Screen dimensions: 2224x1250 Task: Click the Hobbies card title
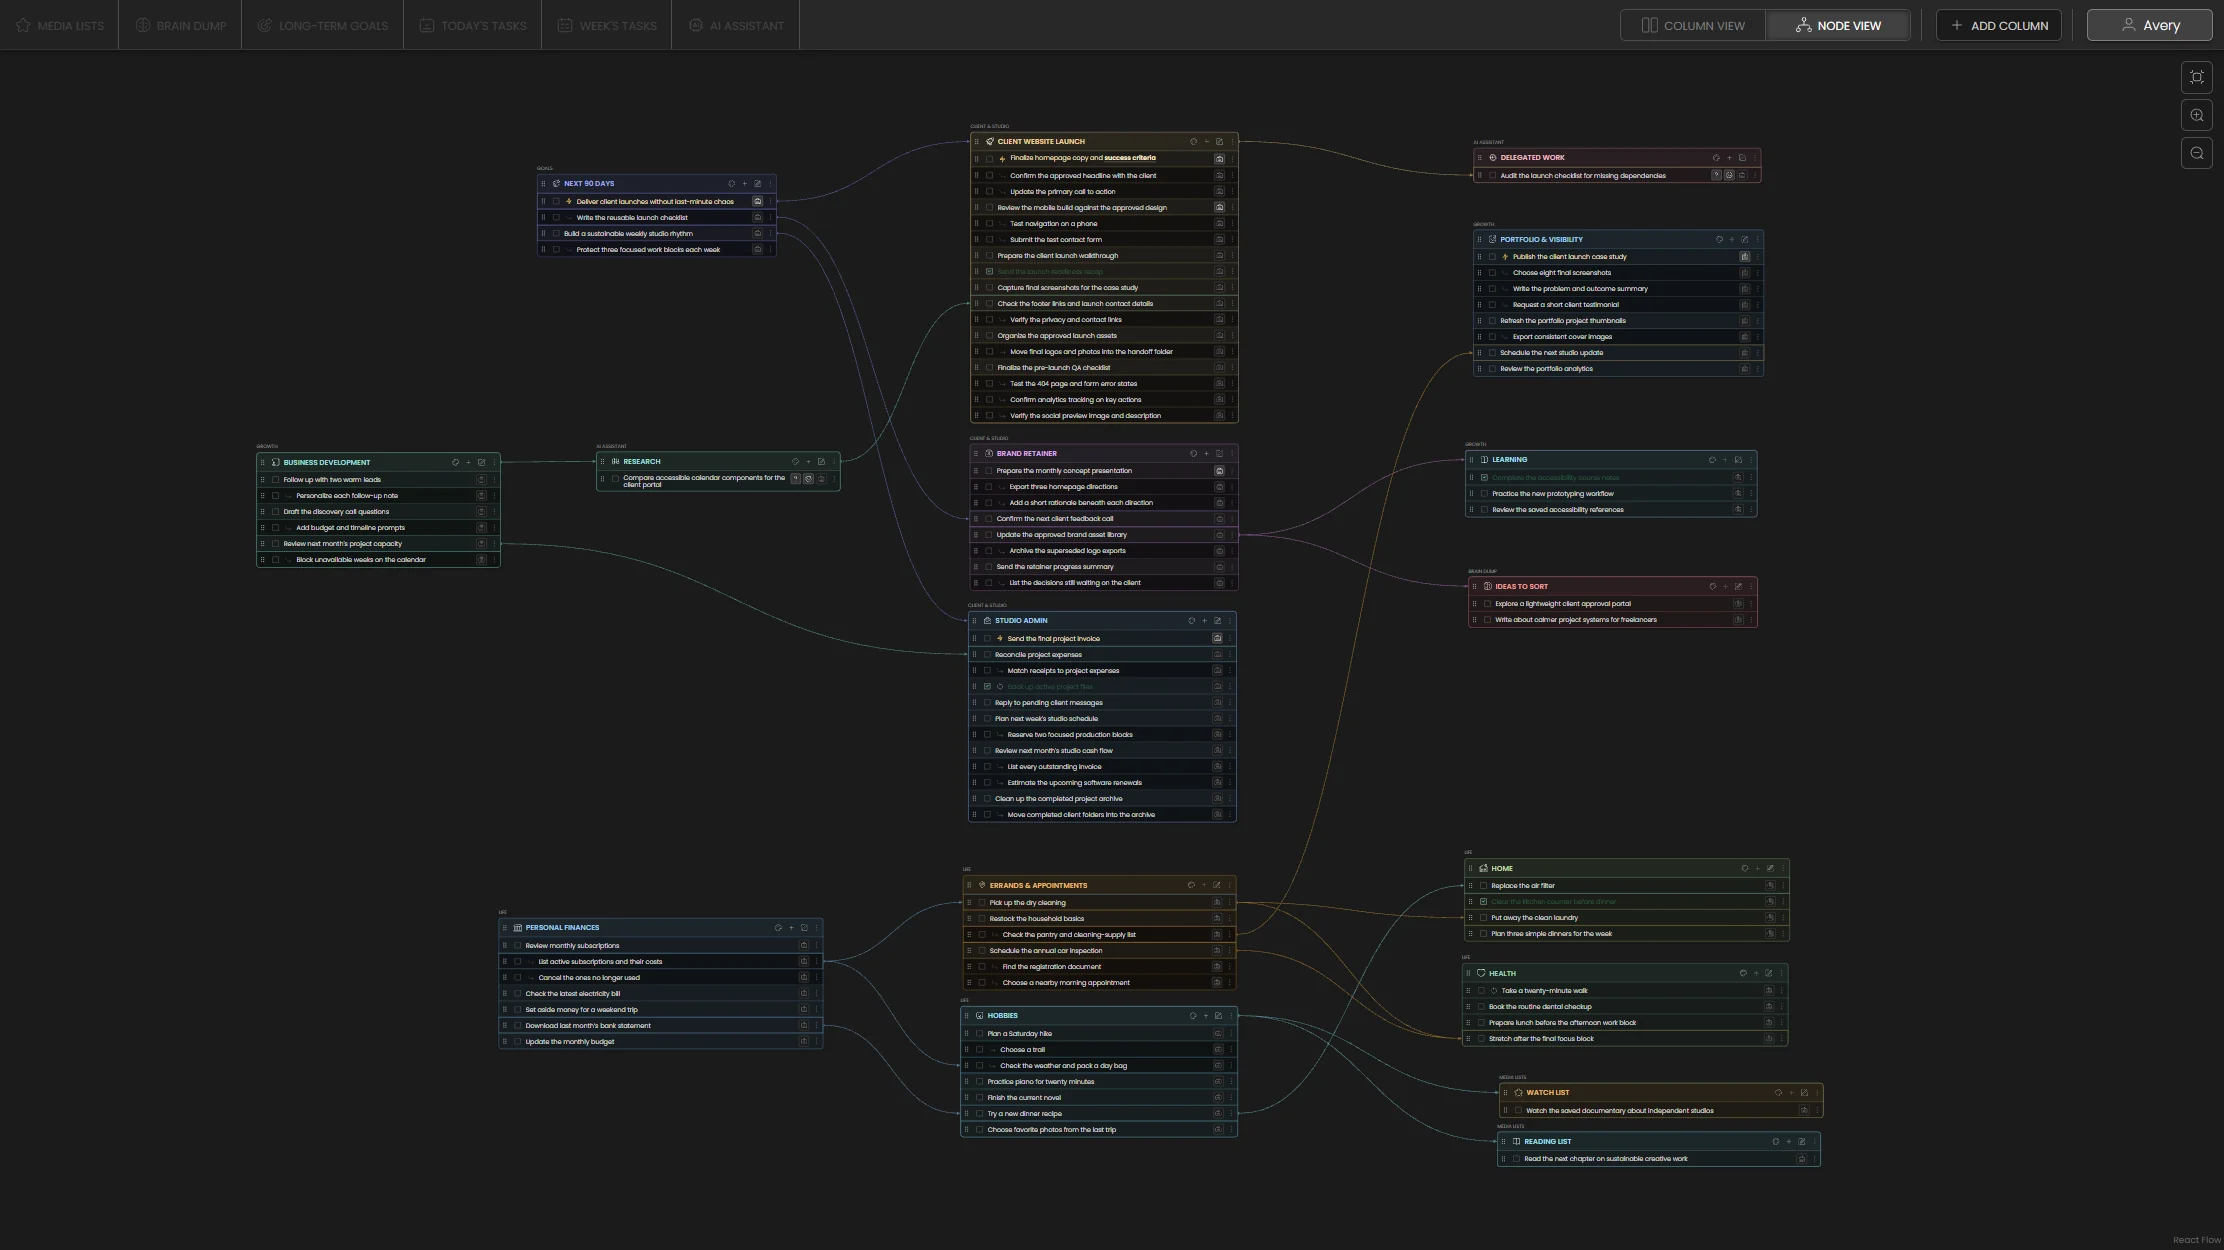click(x=1002, y=1016)
